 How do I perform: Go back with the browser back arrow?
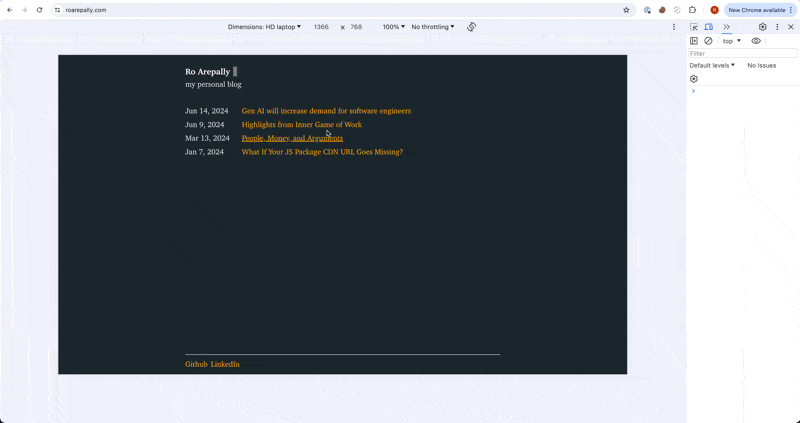[10, 10]
